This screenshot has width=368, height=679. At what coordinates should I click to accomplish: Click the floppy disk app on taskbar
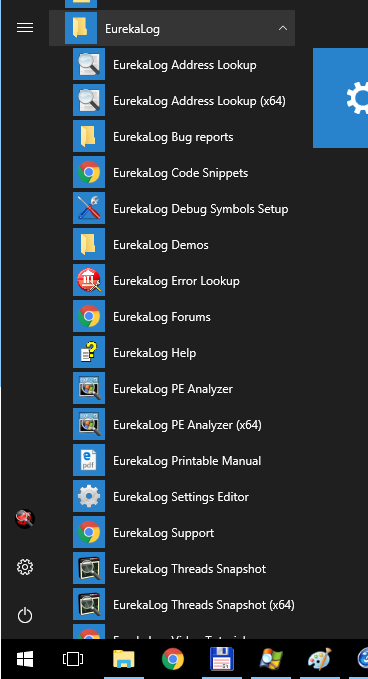(222, 659)
